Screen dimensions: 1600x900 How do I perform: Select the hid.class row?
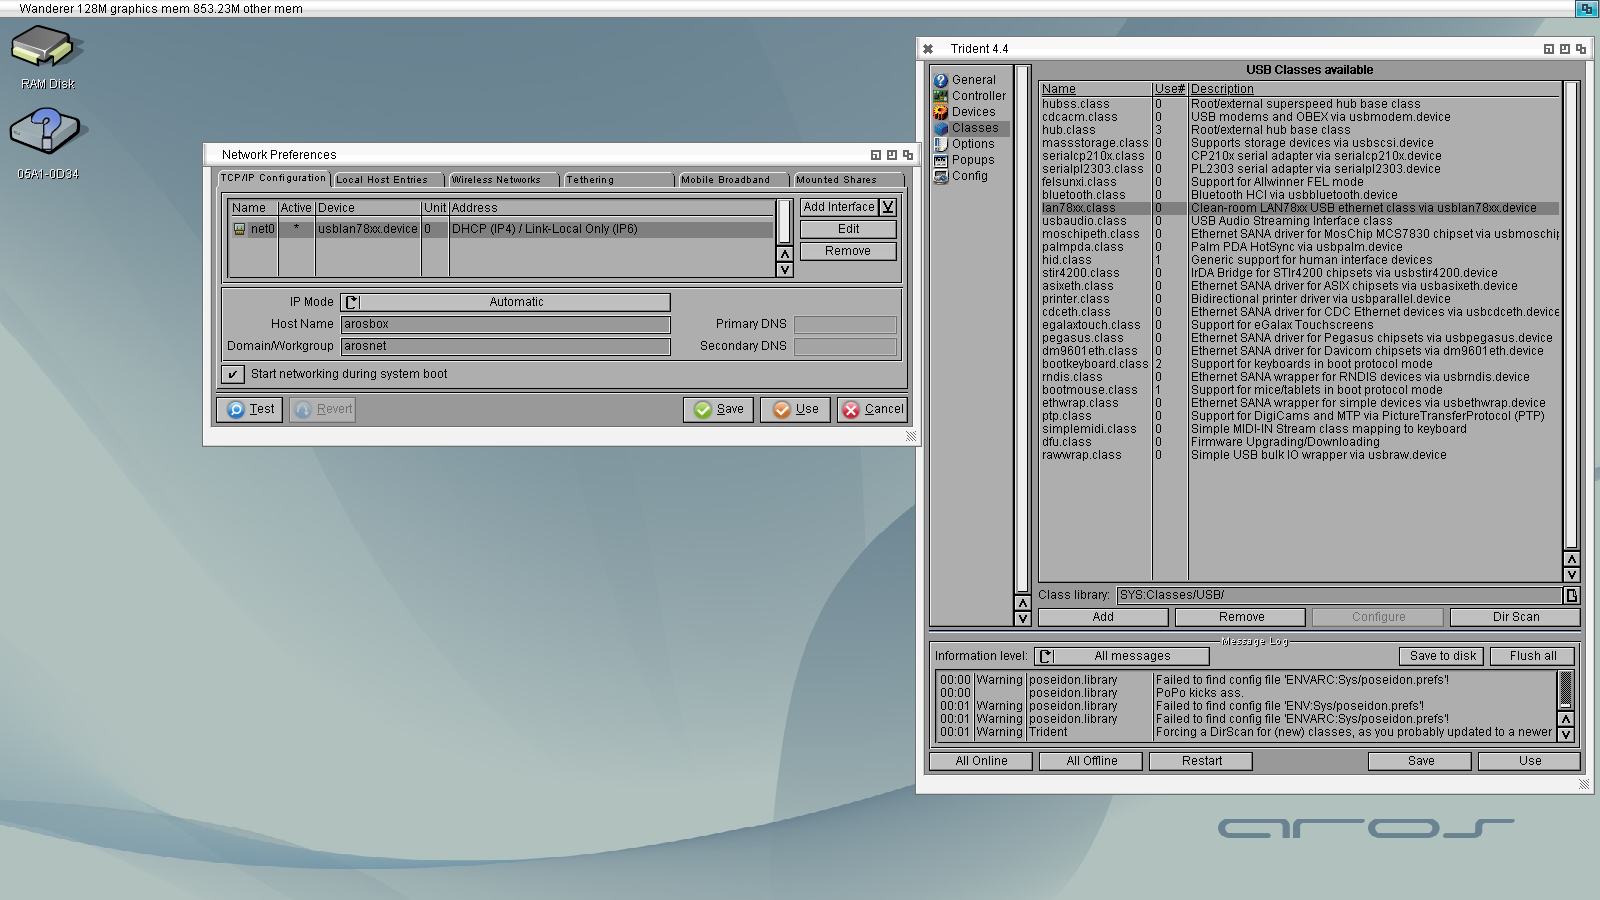coord(1299,260)
